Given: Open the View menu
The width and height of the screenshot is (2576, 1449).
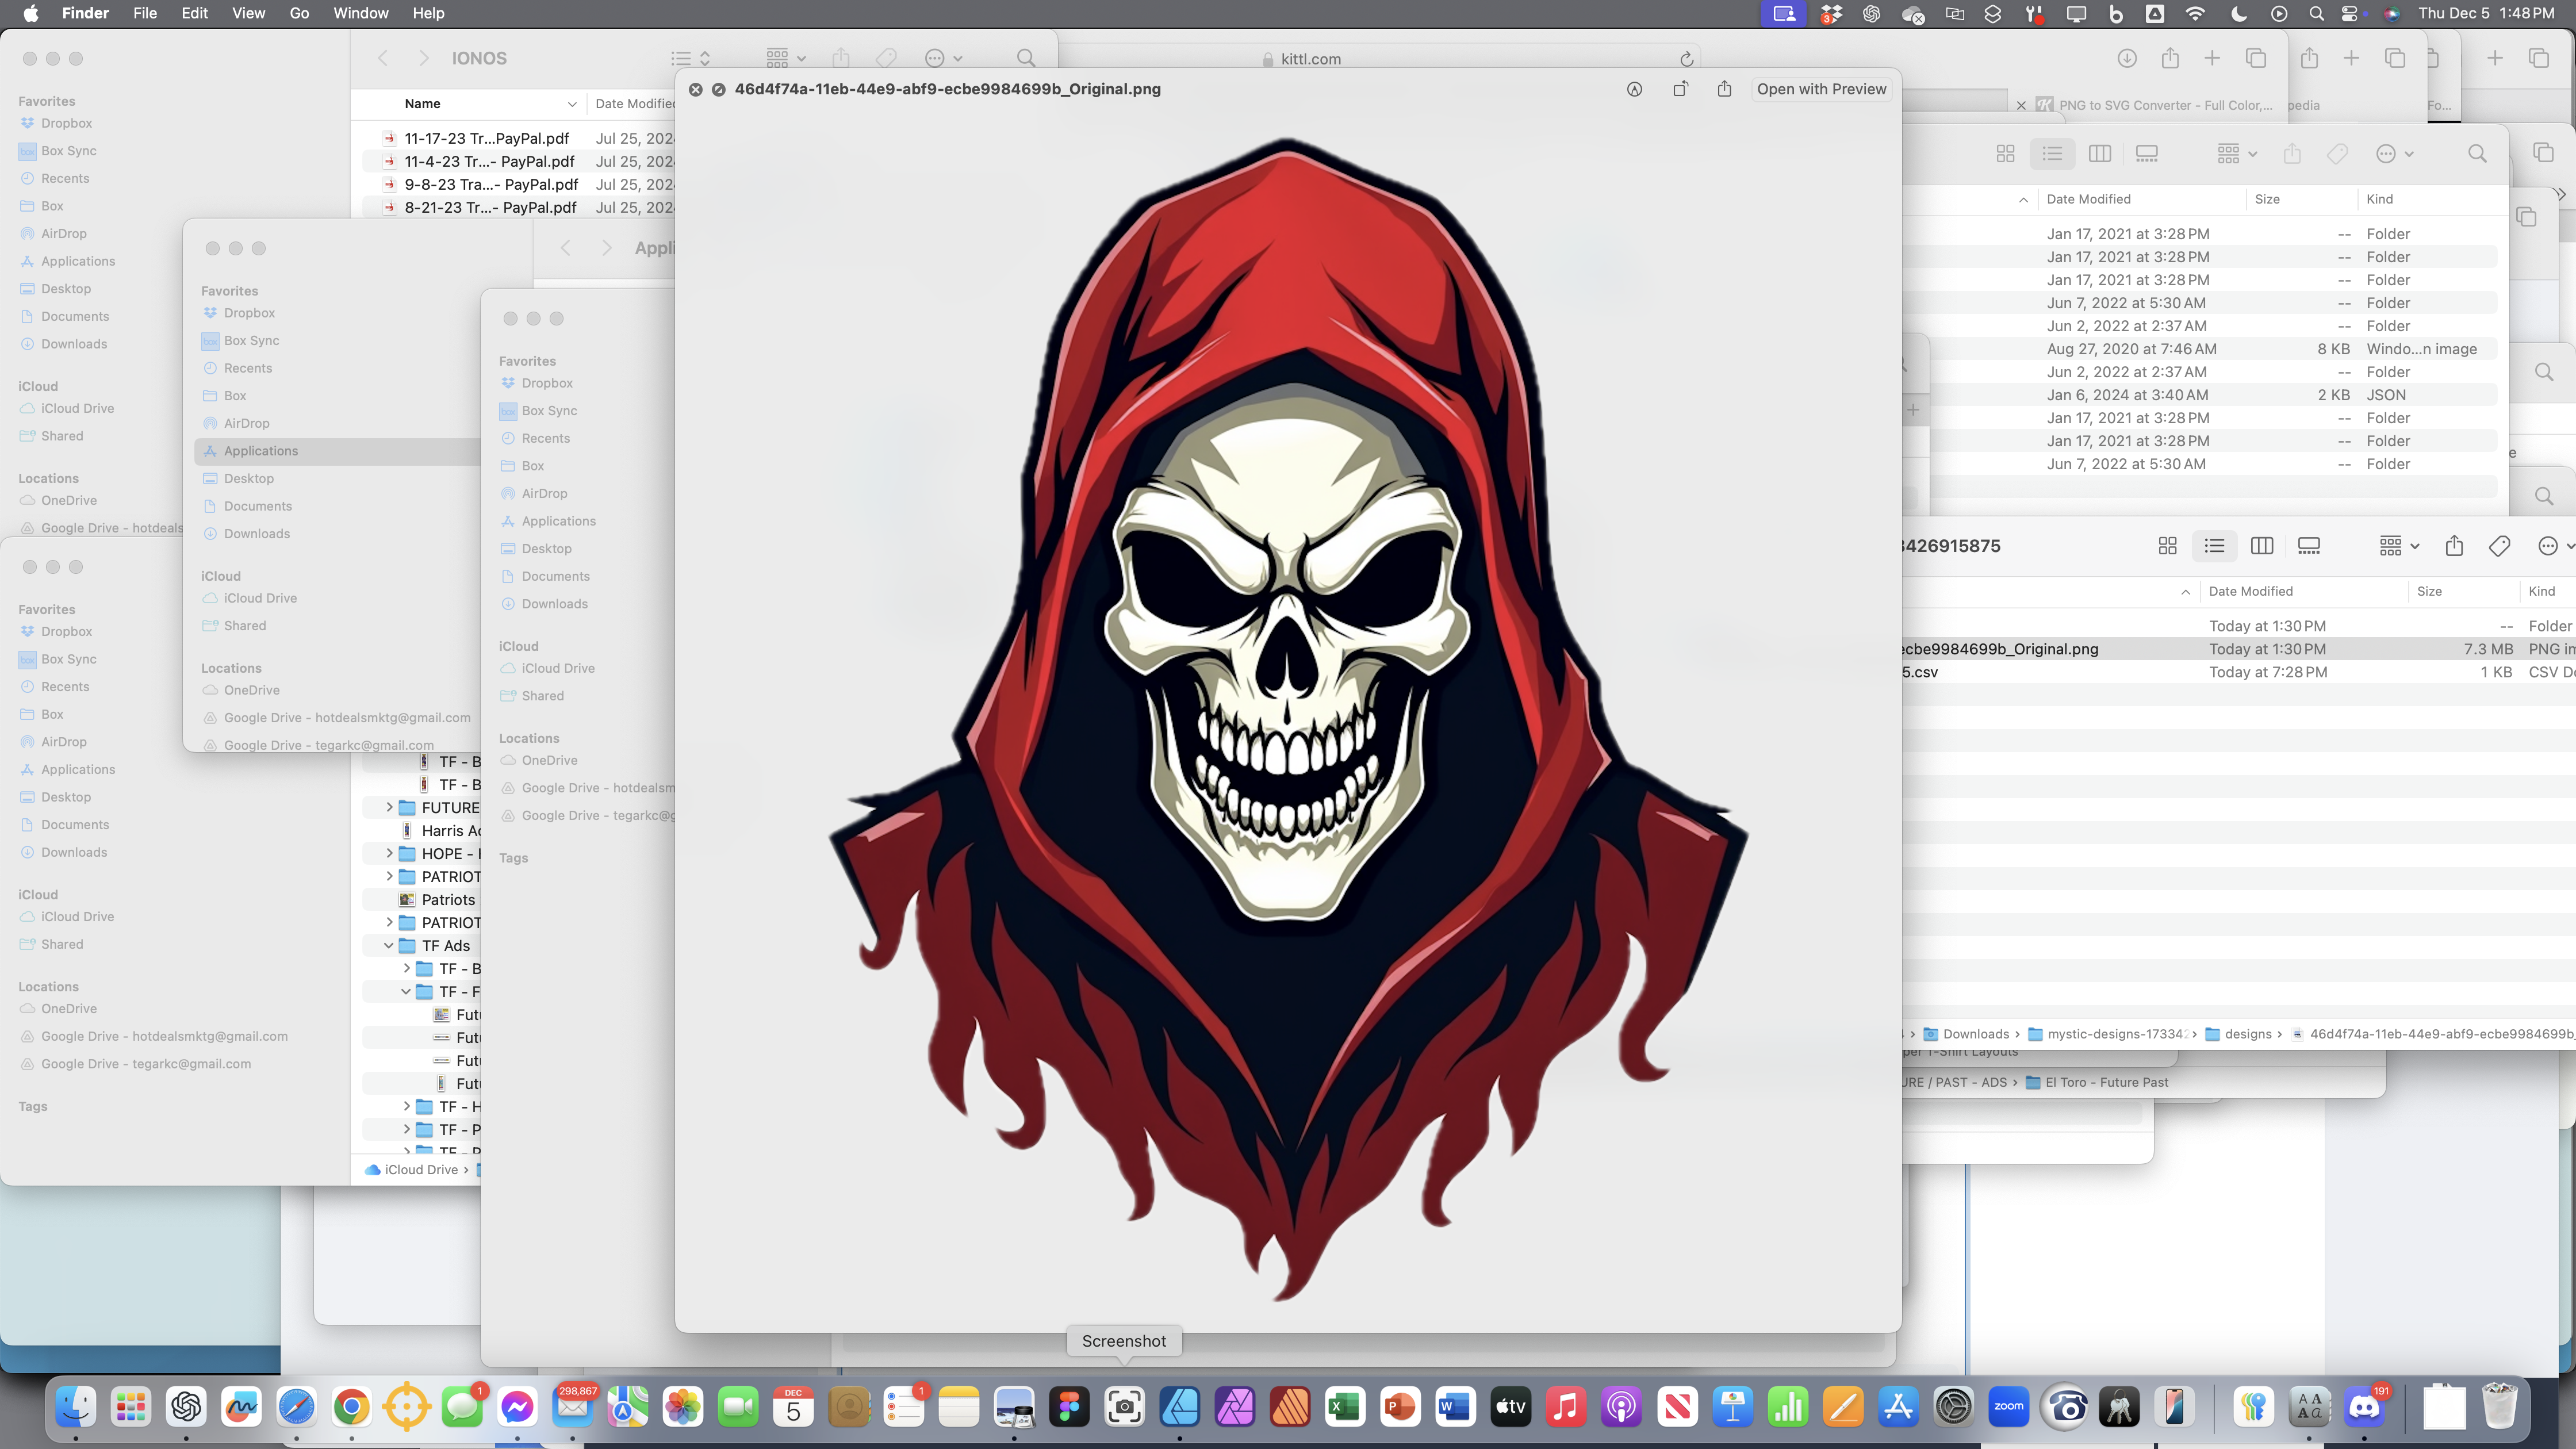Looking at the screenshot, I should [248, 13].
